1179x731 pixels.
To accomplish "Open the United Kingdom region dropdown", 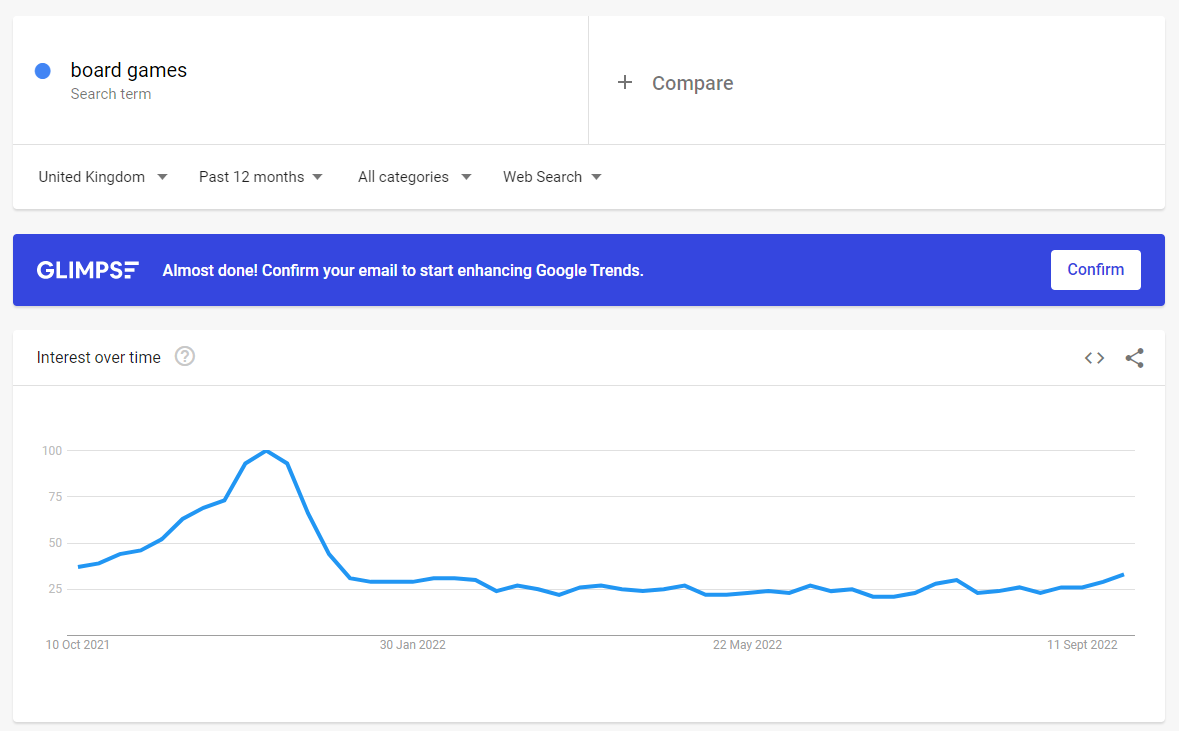I will (x=103, y=177).
